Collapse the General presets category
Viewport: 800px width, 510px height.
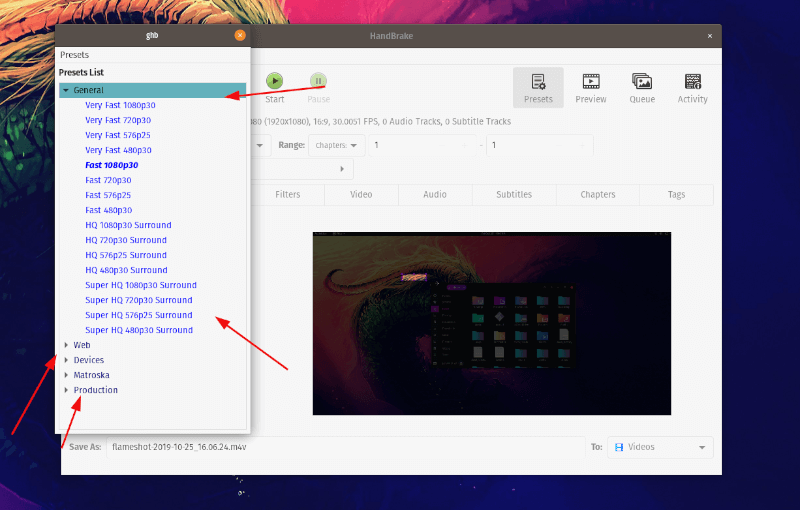[x=66, y=90]
